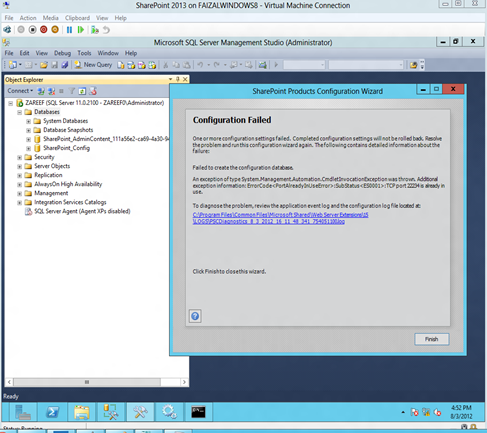Viewport: 487px width, 433px height.
Task: Open File Explorer from the taskbar
Action: [81, 412]
